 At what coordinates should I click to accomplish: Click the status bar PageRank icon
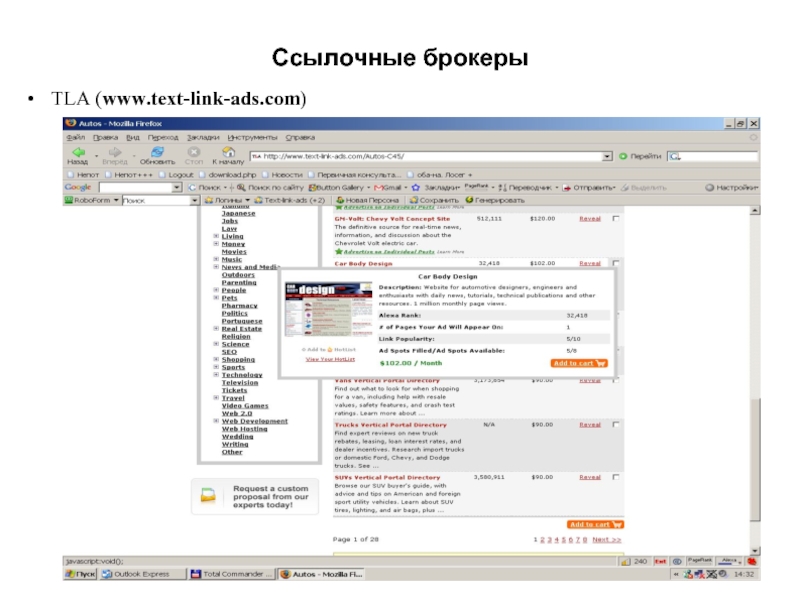coord(699,561)
